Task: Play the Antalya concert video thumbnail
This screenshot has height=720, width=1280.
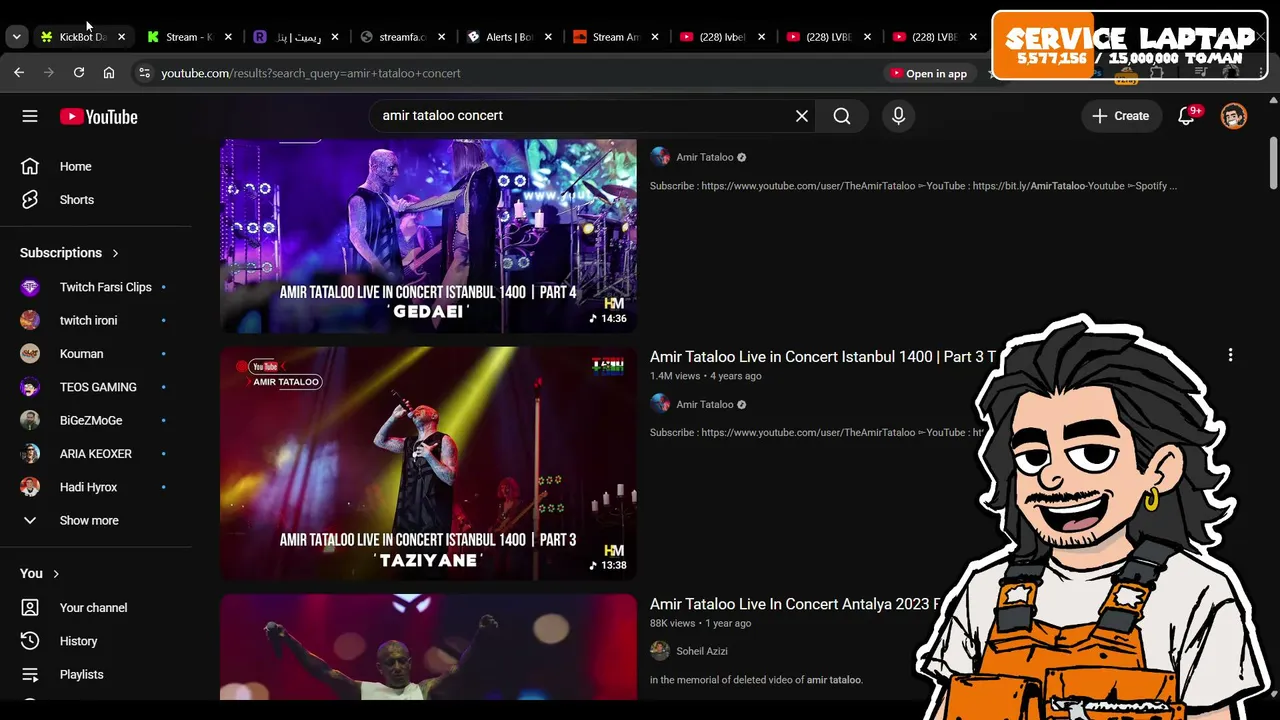Action: pos(428,647)
